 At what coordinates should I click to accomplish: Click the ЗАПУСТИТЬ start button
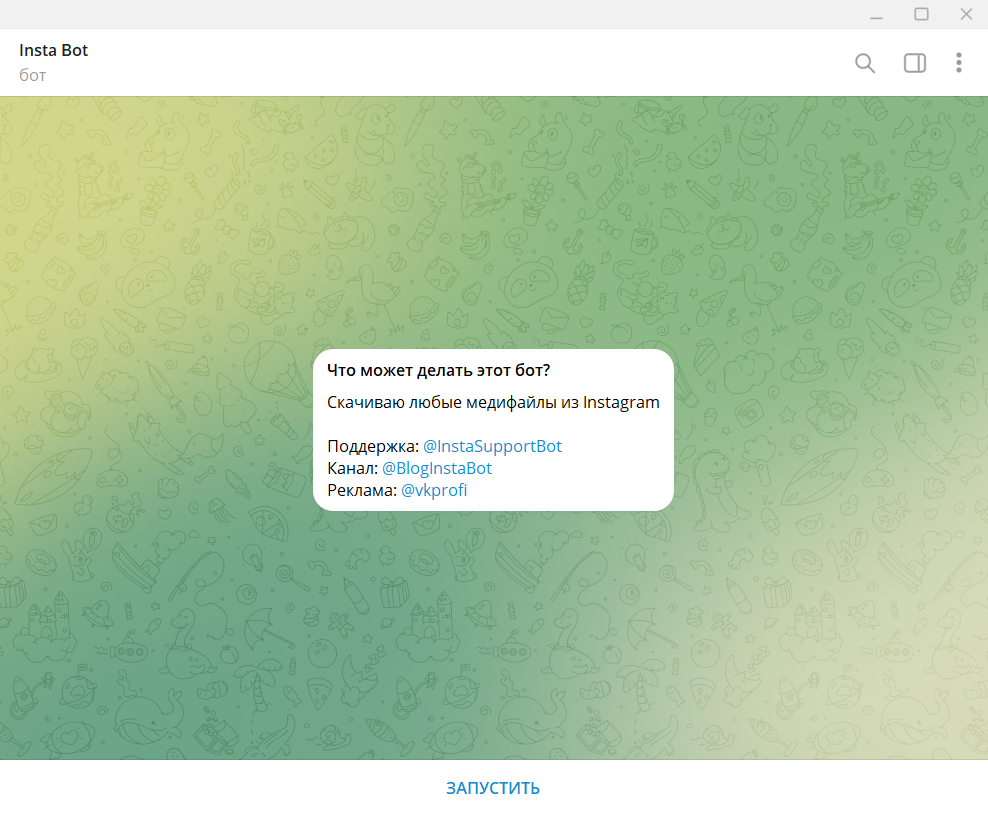pyautogui.click(x=493, y=788)
